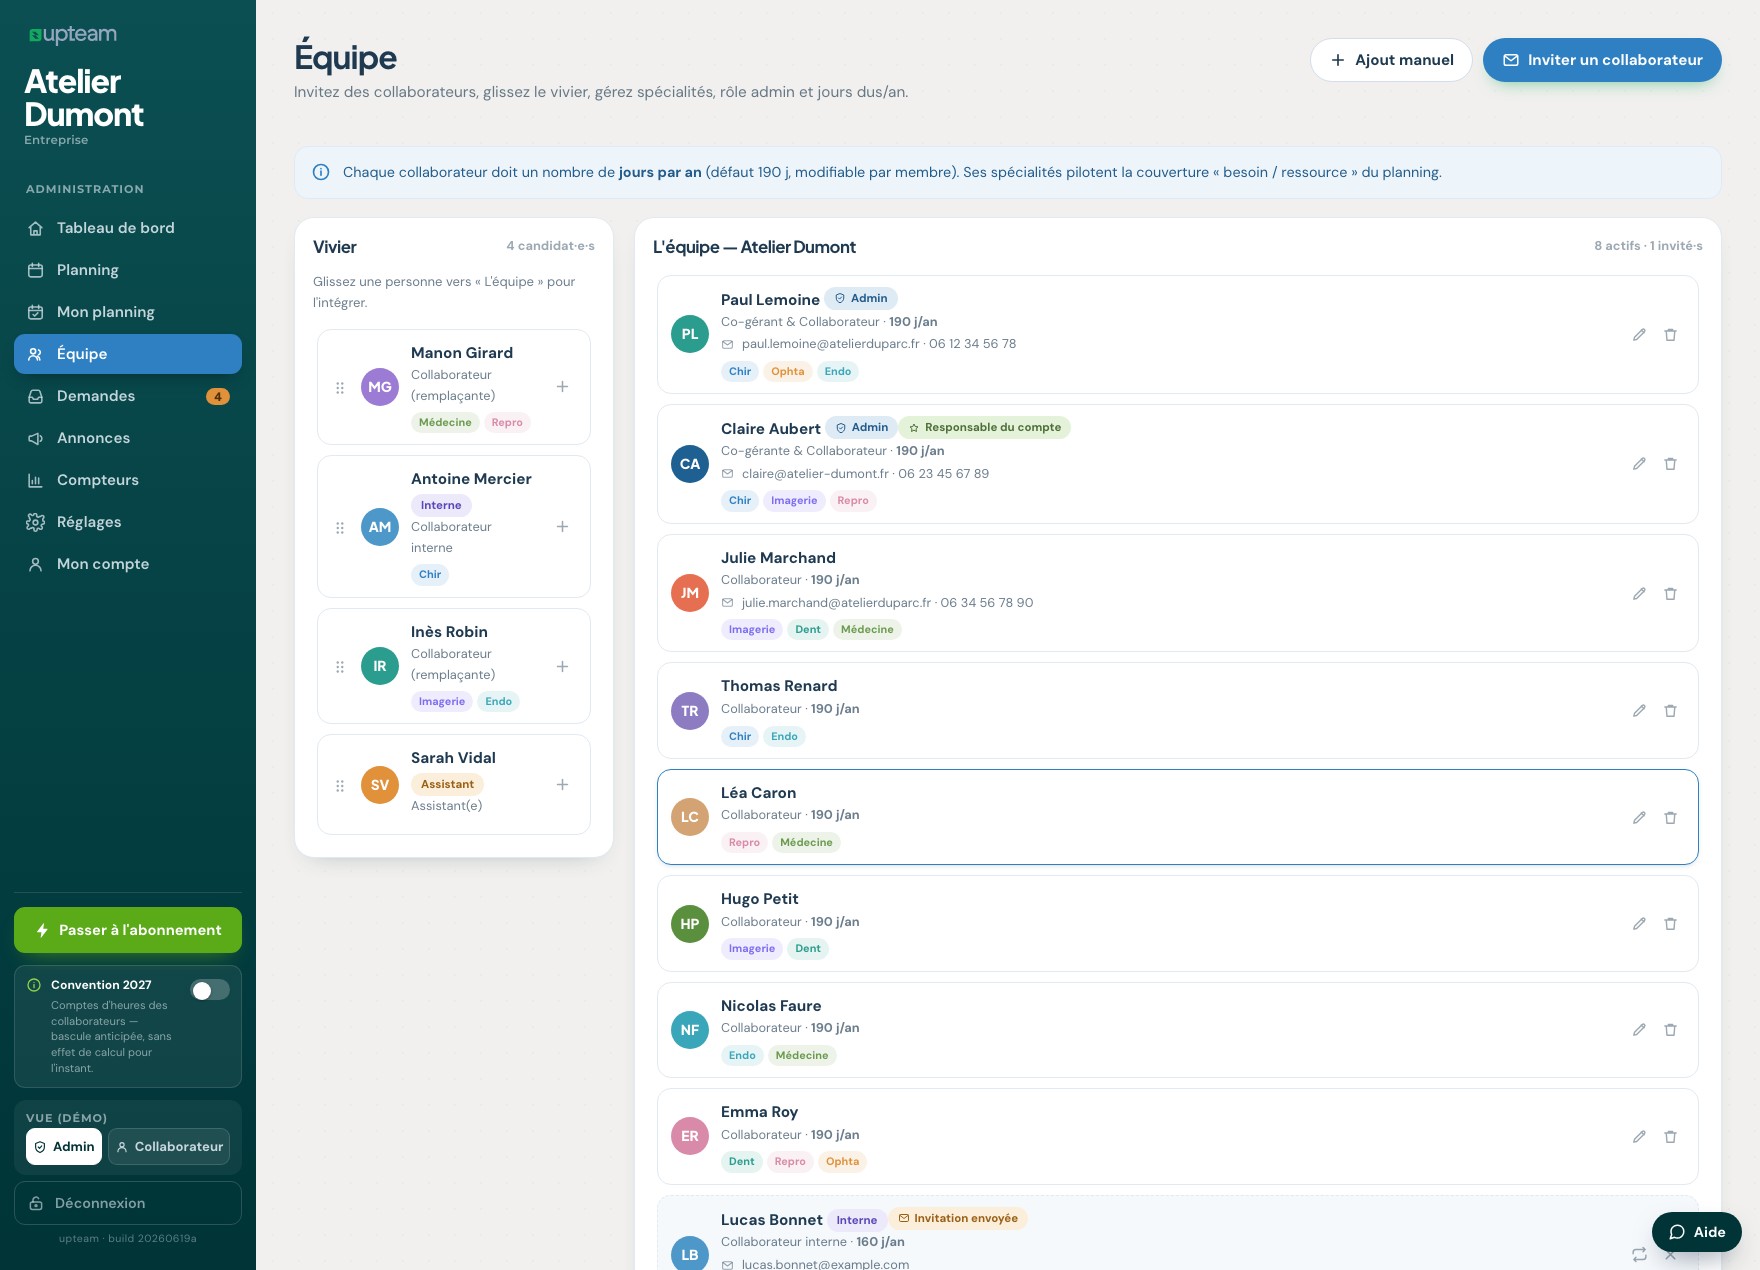Edit Paul Lemoine with the pencil icon
The image size is (1760, 1270).
coord(1639,335)
